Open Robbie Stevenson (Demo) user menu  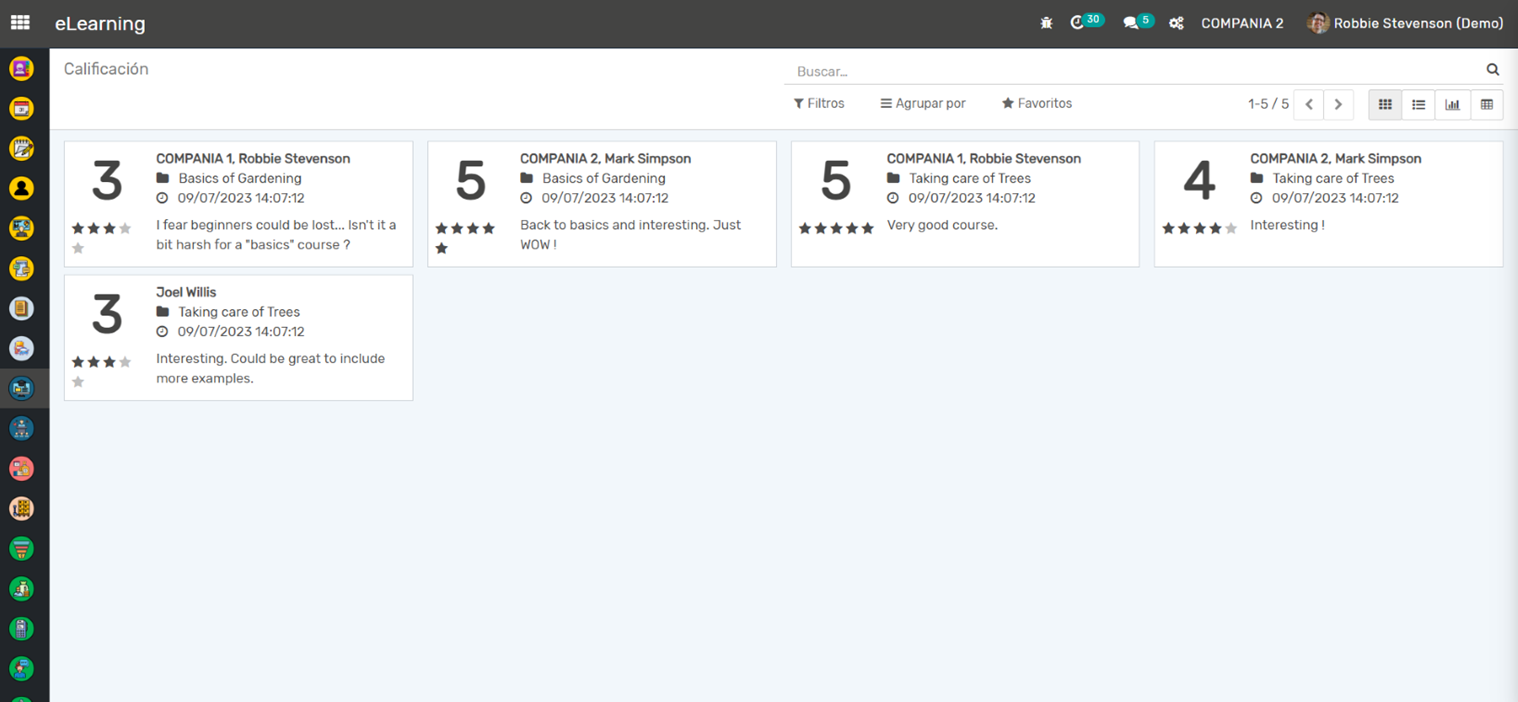coord(1406,23)
